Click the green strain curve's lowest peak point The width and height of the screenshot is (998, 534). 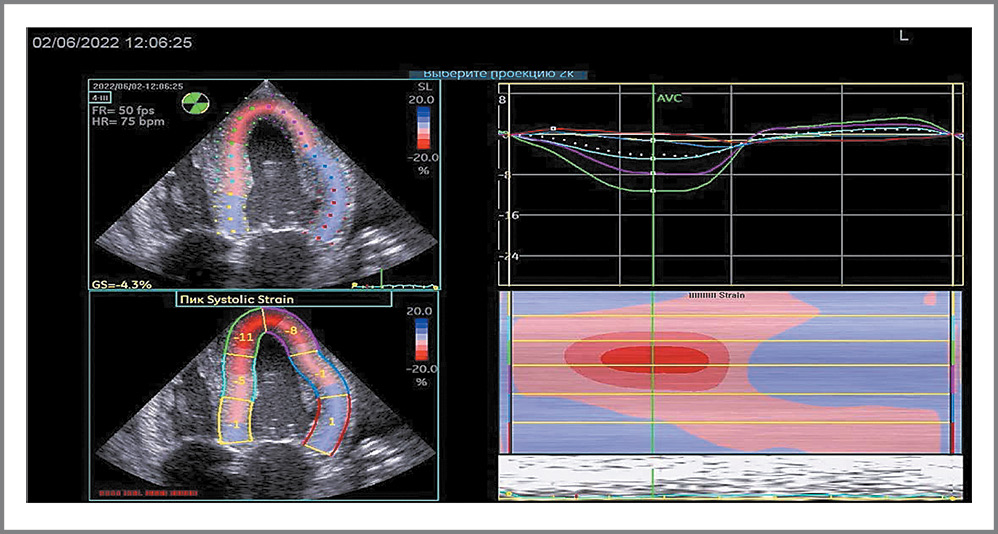tap(652, 190)
